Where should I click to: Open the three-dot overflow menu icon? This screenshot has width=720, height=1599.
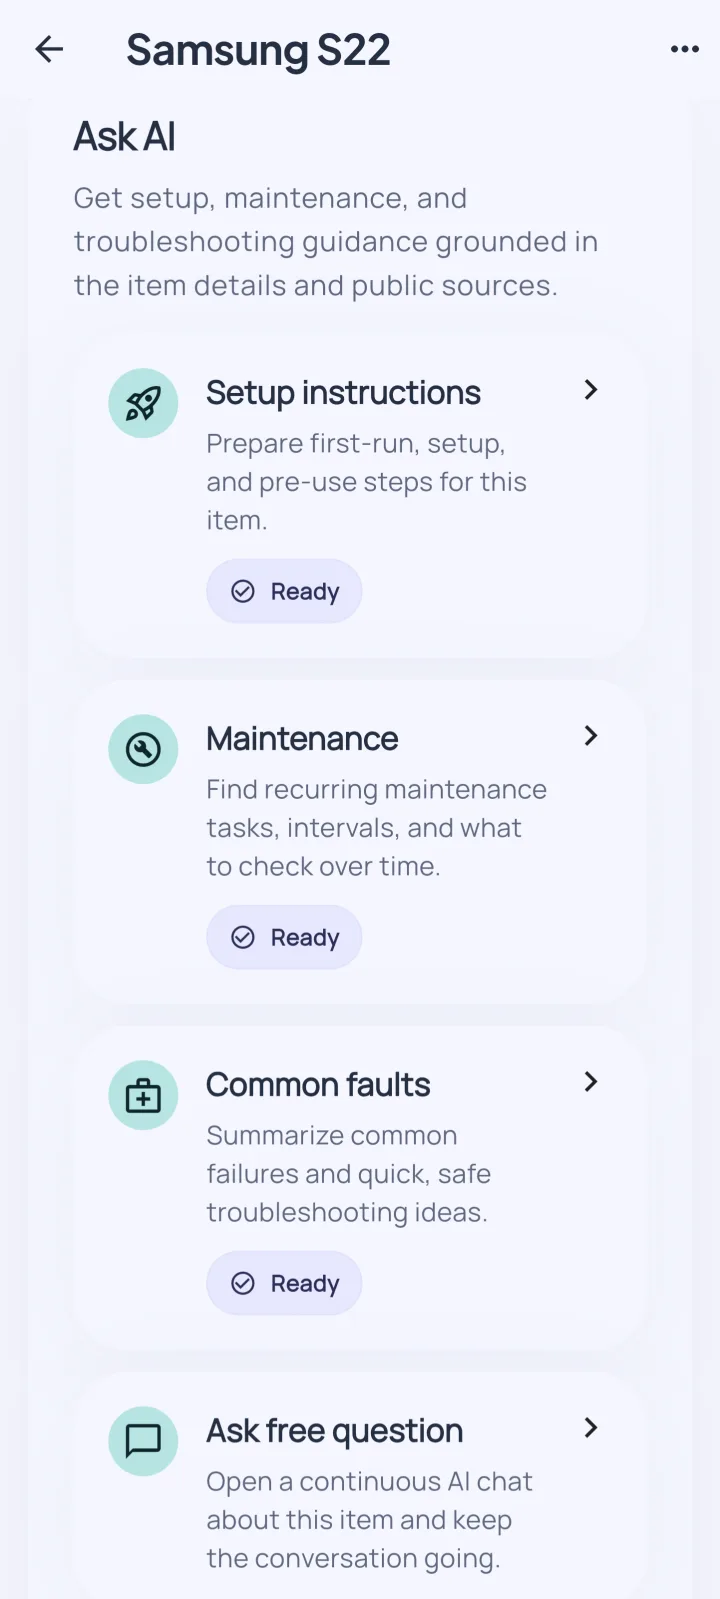pos(684,49)
